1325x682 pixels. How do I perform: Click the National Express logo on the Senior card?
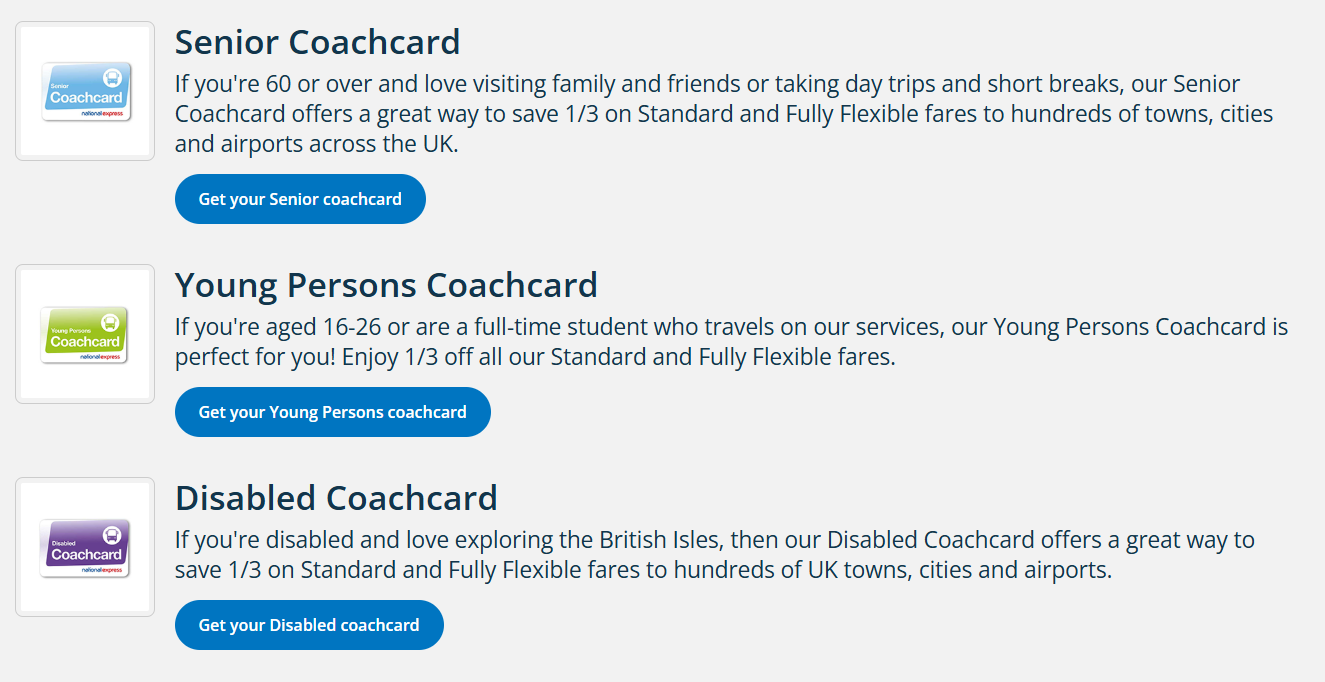pos(101,115)
